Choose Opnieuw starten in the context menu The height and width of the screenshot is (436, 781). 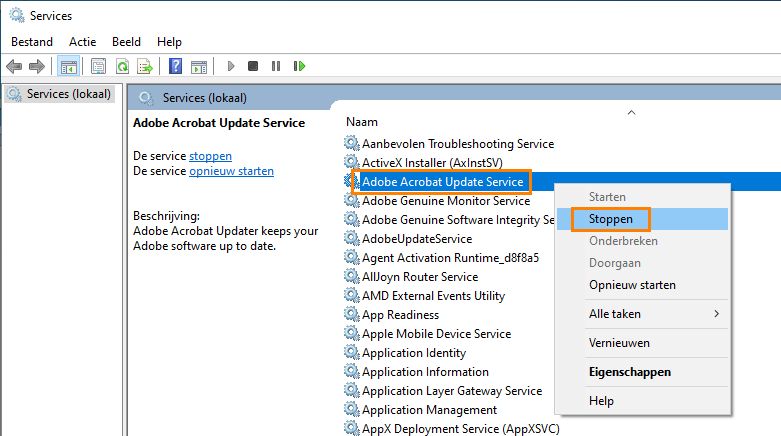pos(643,285)
